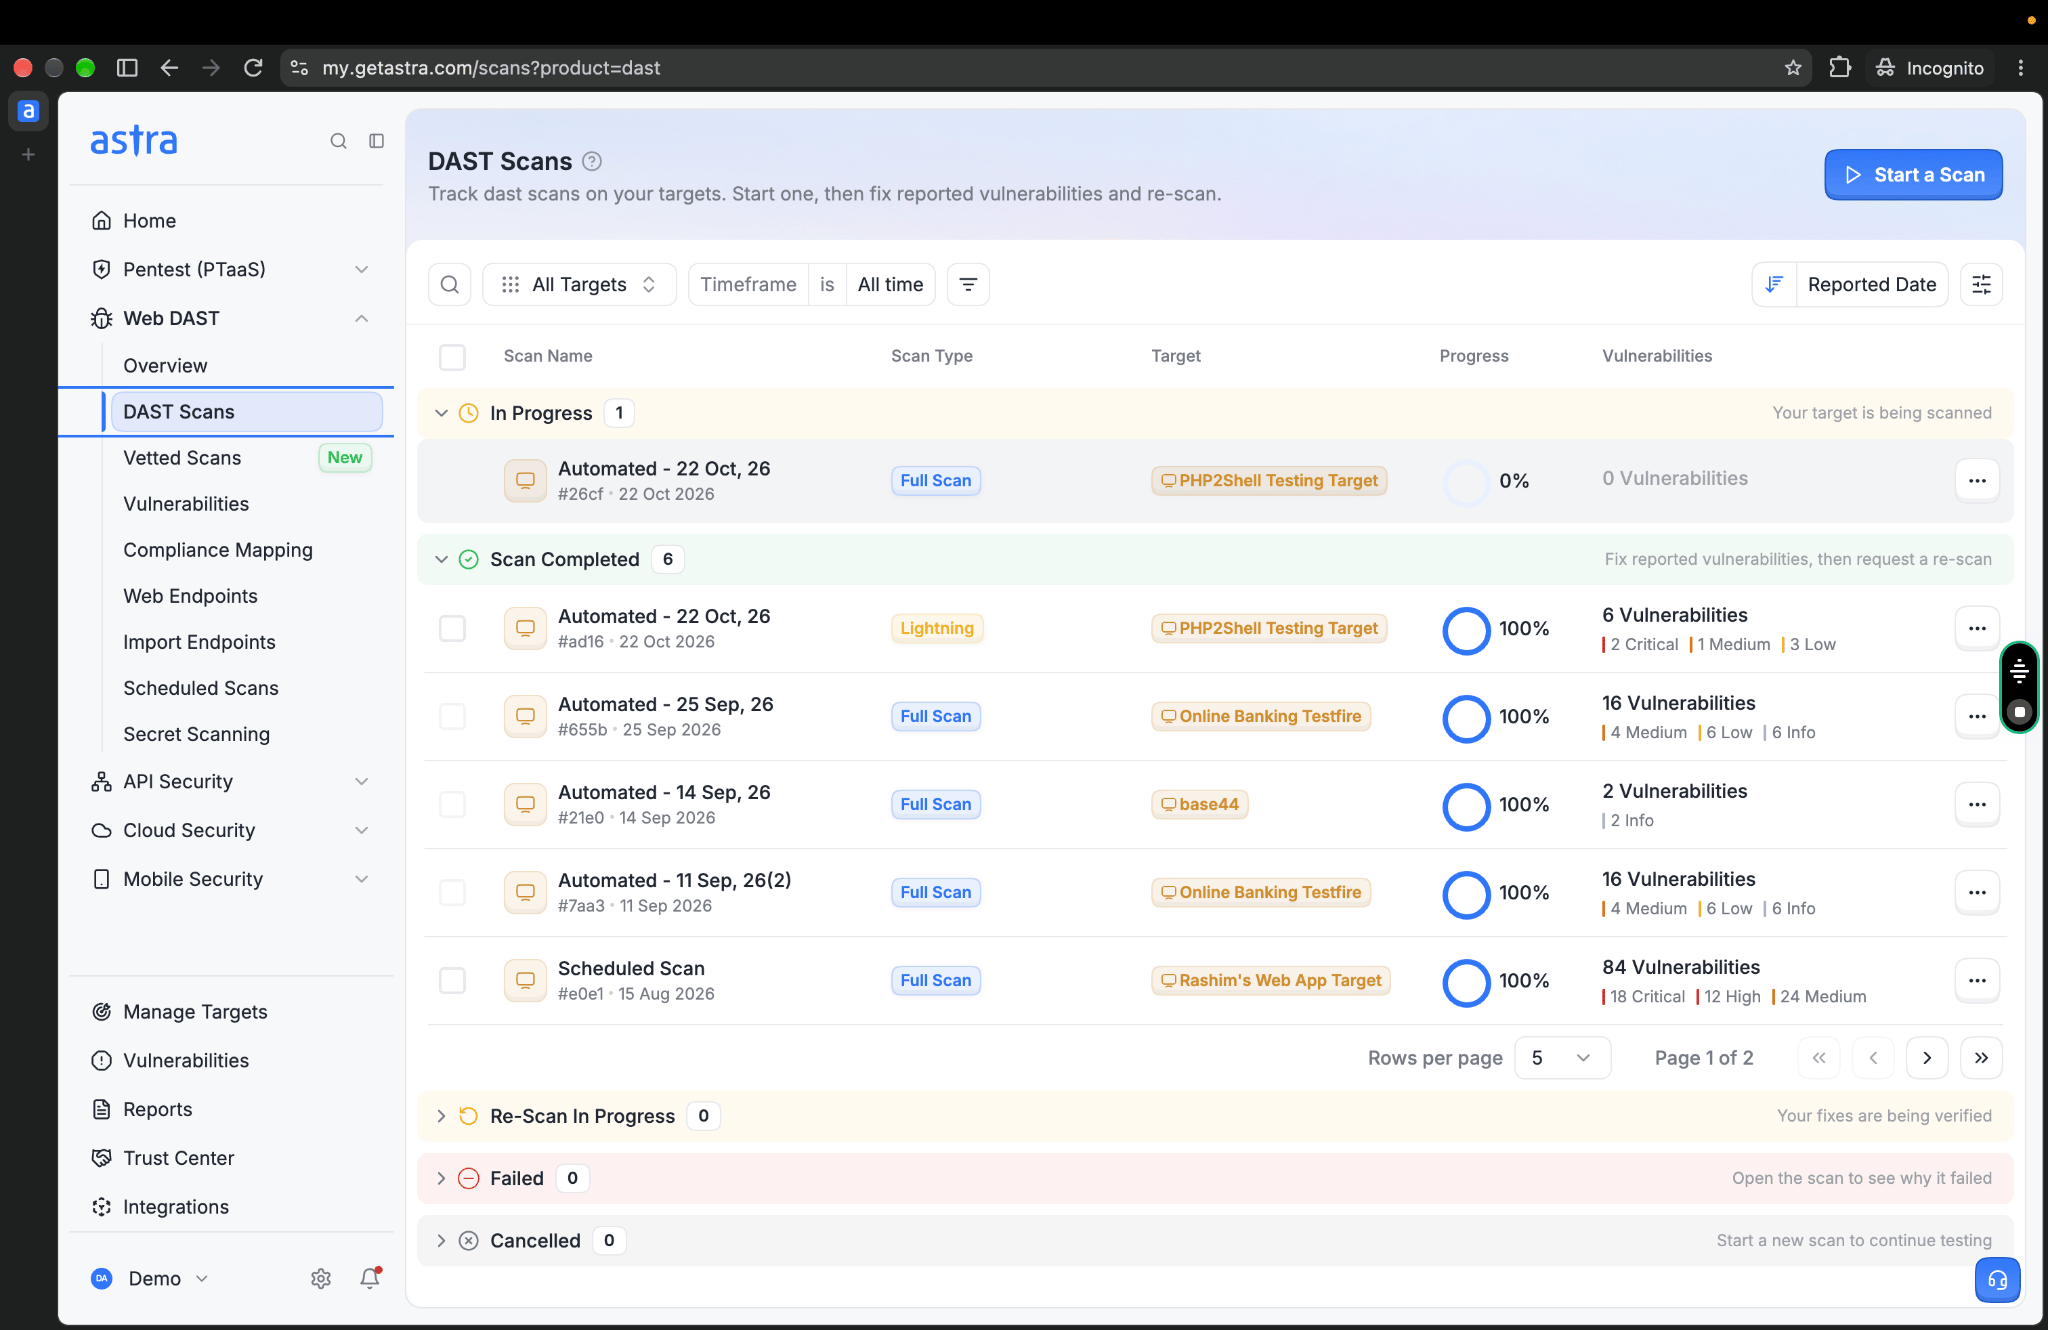This screenshot has width=2048, height=1330.
Task: Click the sidebar search magnifier icon
Action: [x=338, y=141]
